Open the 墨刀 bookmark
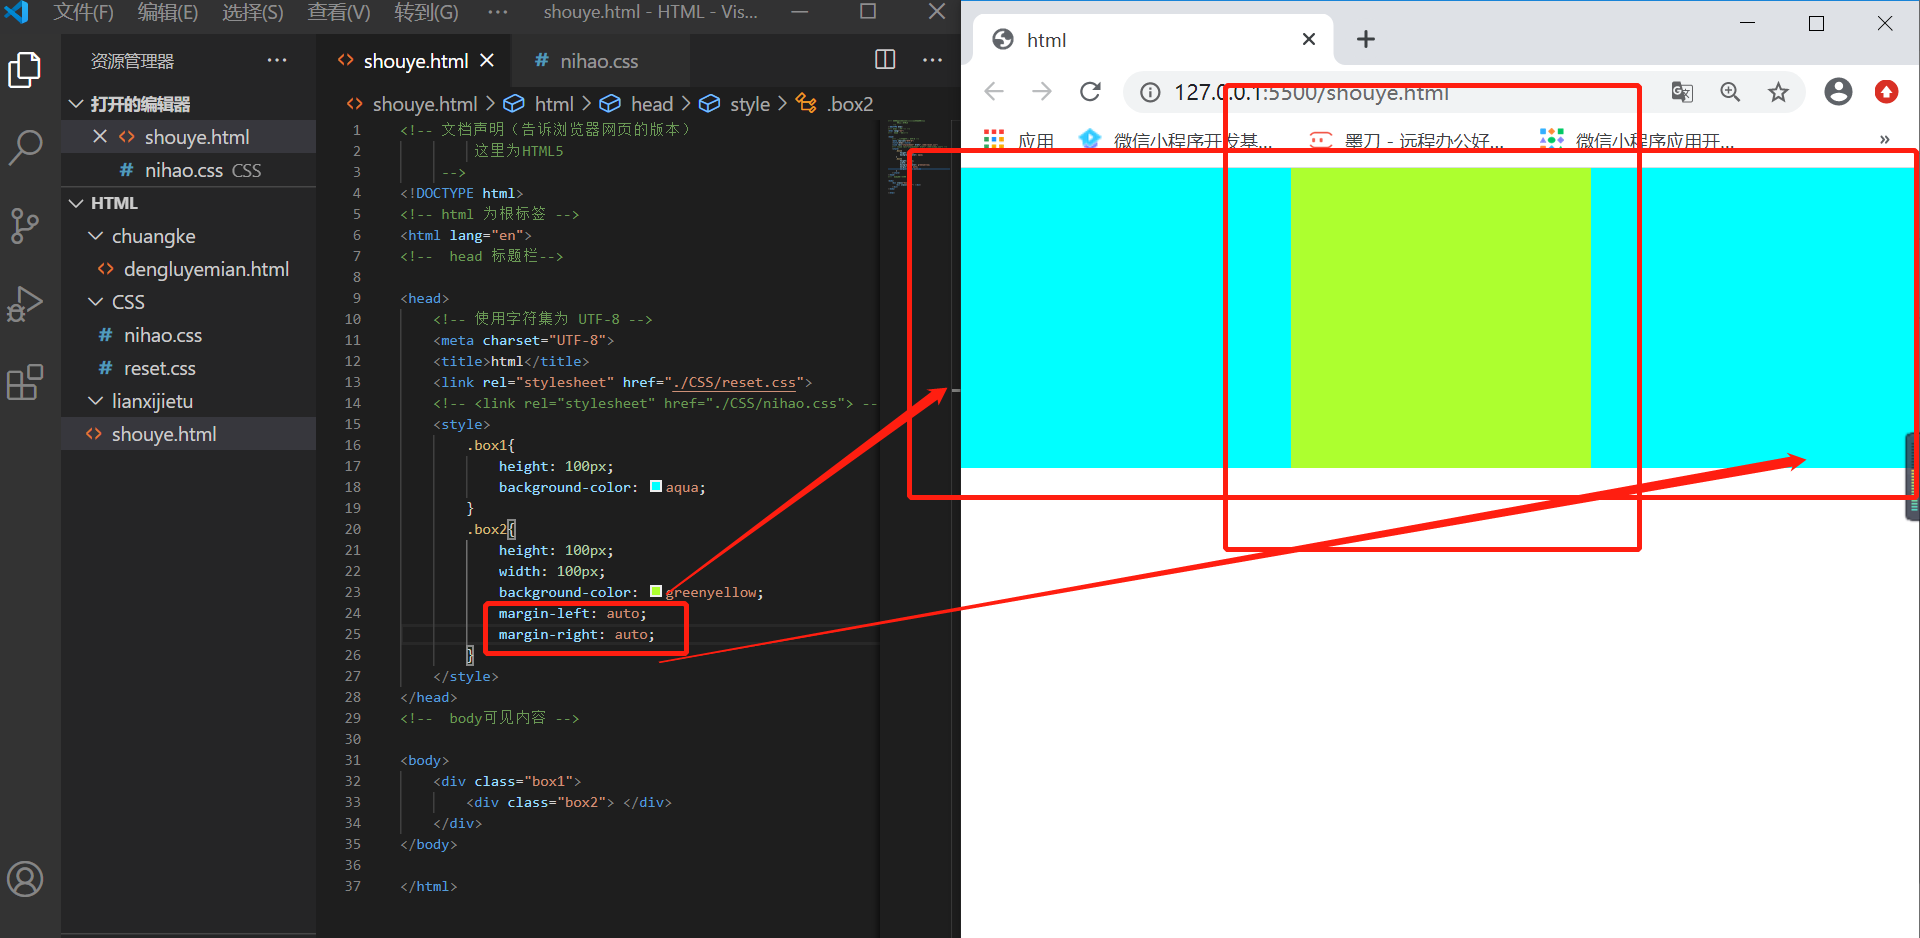 tap(1406, 140)
